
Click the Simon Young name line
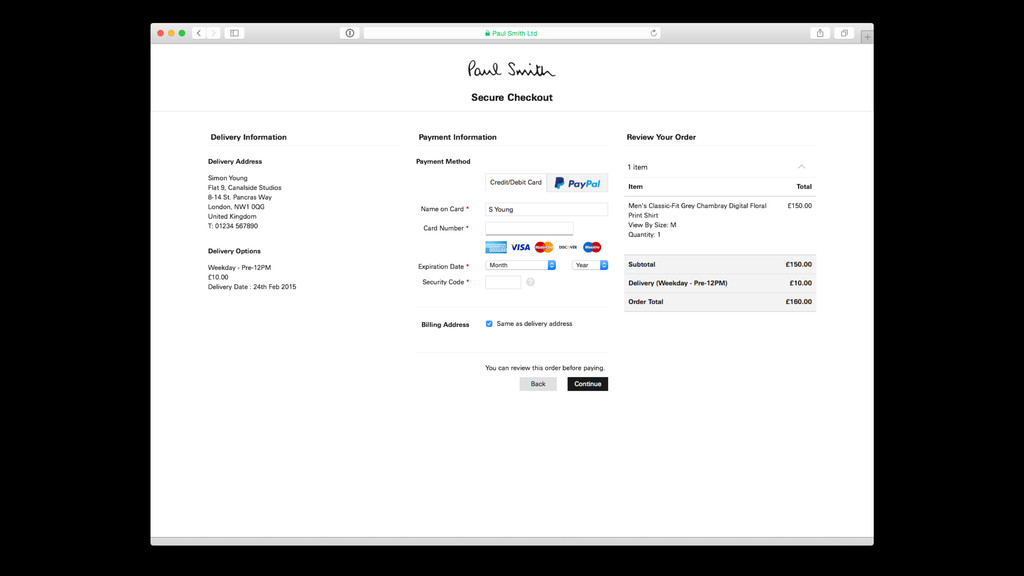(227, 178)
